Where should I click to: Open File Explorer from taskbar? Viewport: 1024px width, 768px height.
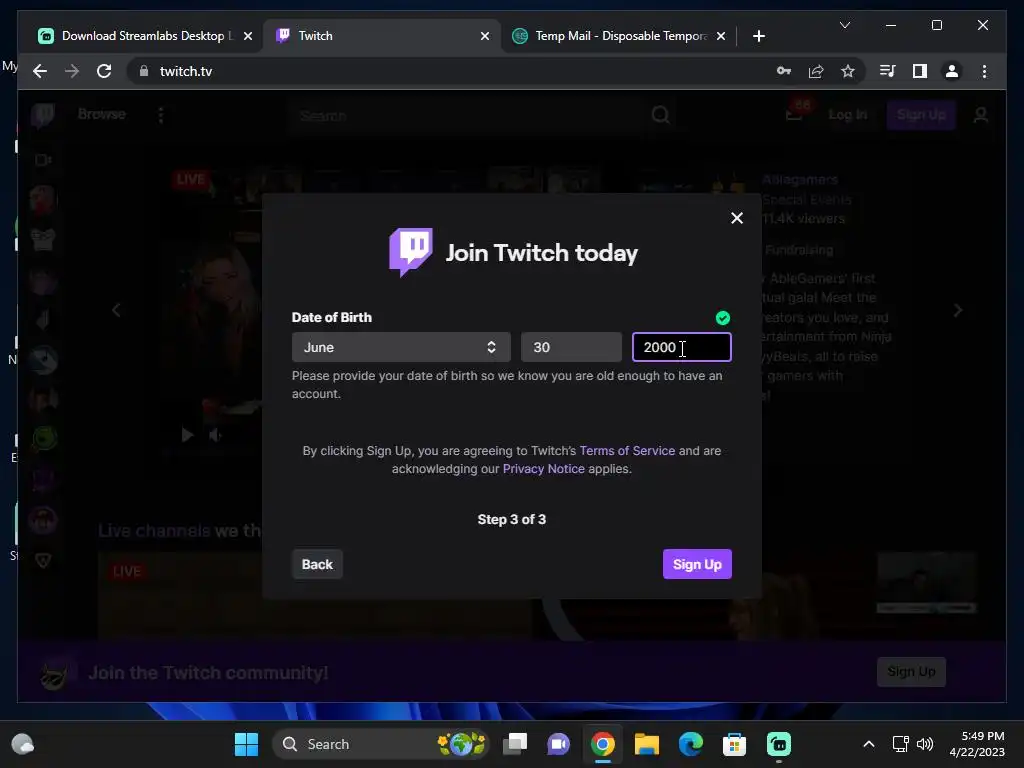click(647, 744)
